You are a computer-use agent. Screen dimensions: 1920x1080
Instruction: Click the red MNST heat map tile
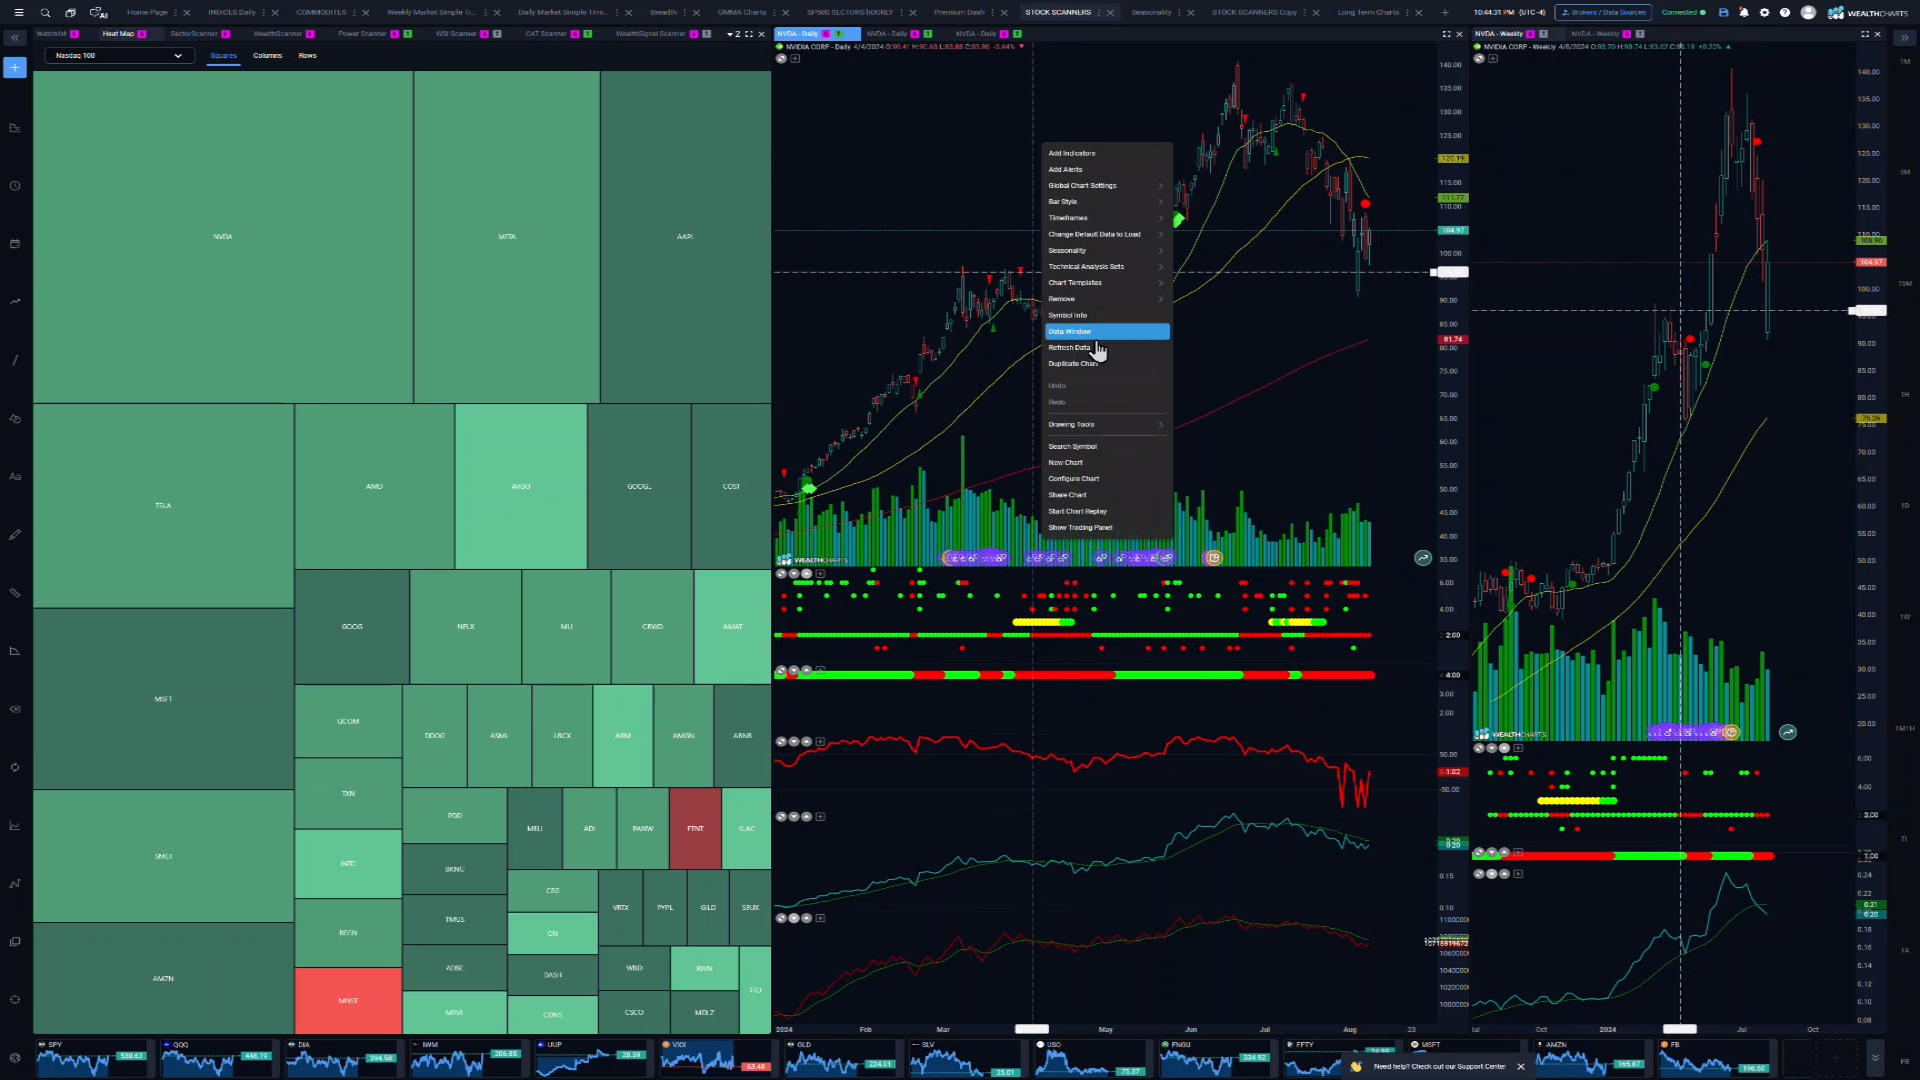348,1001
